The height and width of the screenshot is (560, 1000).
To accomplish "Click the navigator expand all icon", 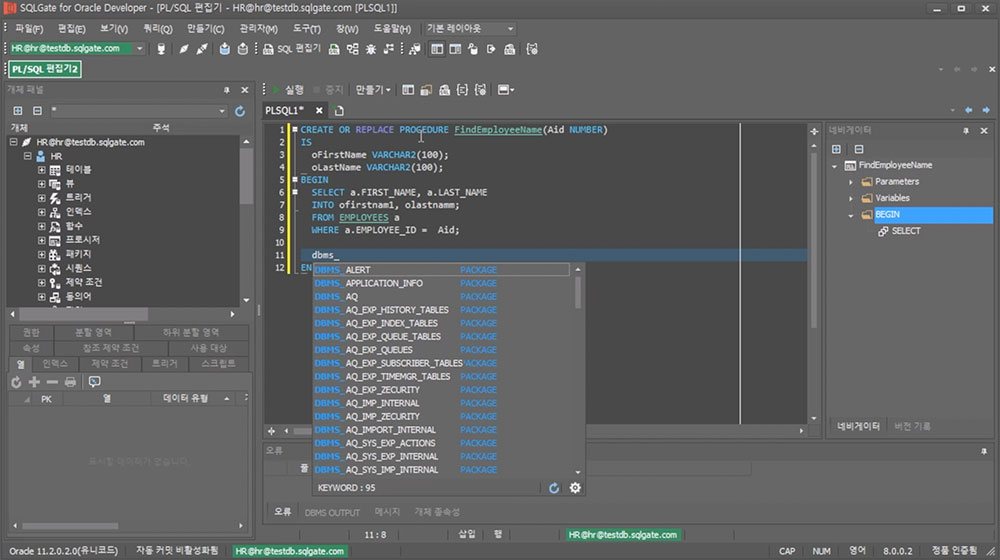I will 836,149.
